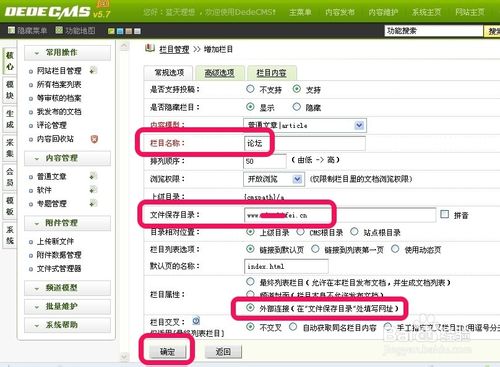Image resolution: width=500 pixels, height=367 pixels.
Task: Select 外部连接 radio option
Action: (250, 307)
